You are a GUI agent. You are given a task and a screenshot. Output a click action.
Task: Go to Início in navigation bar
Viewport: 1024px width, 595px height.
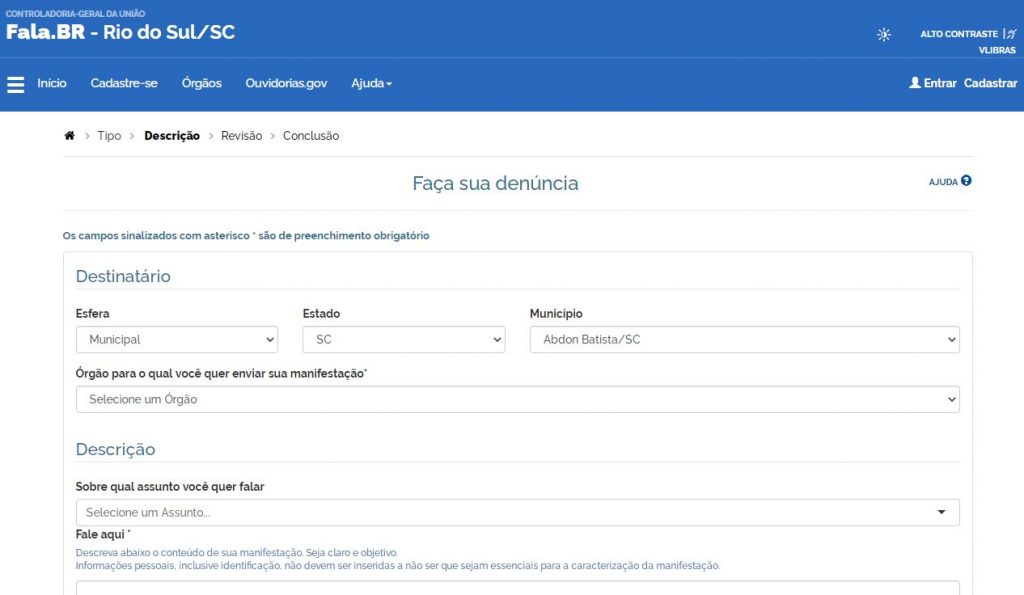pyautogui.click(x=52, y=84)
